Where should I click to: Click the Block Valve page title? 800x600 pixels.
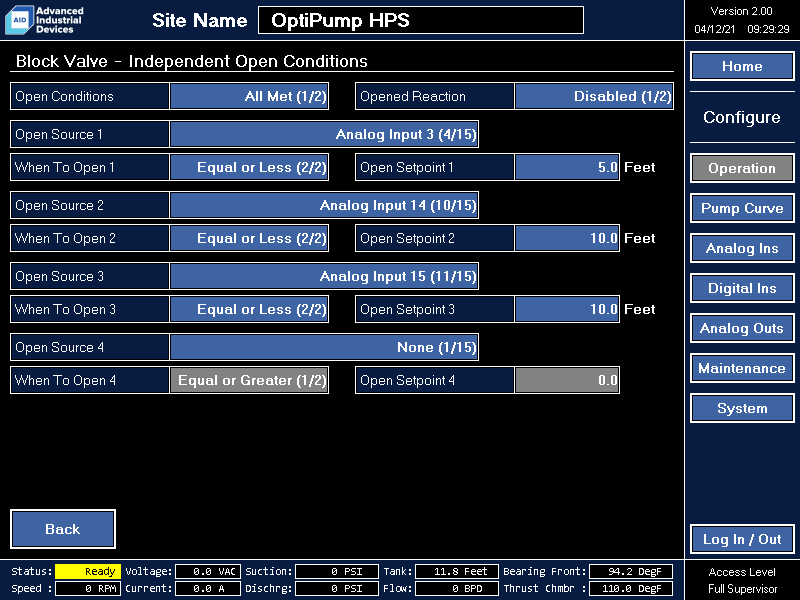(191, 61)
